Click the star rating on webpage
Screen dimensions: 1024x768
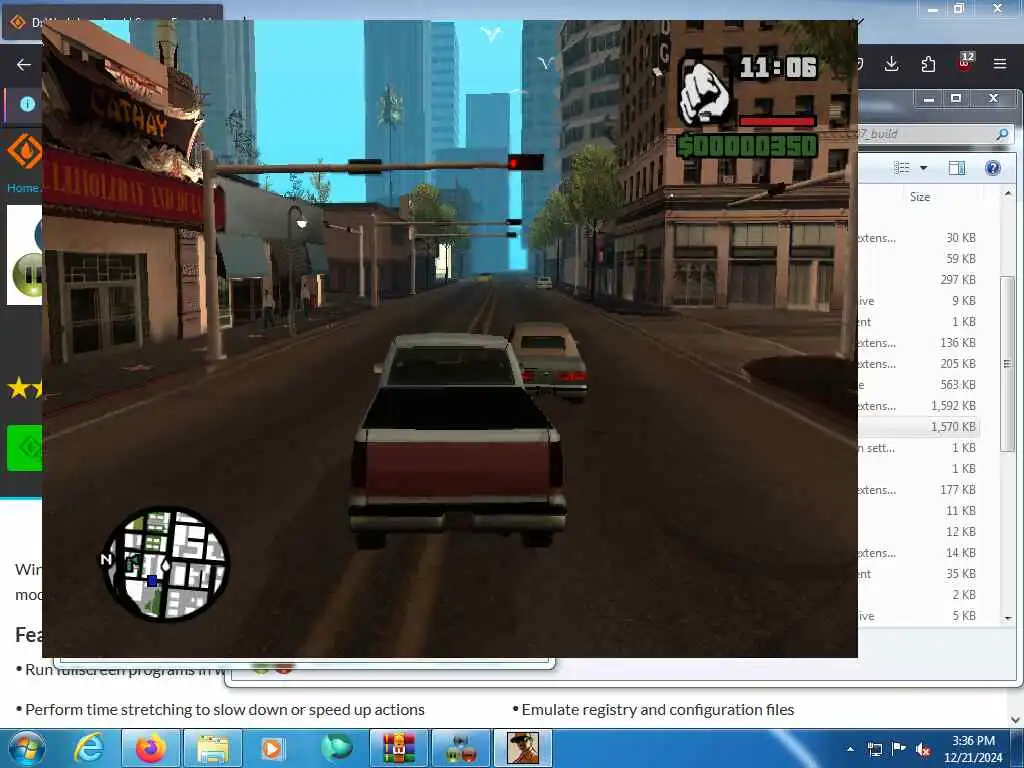click(25, 388)
